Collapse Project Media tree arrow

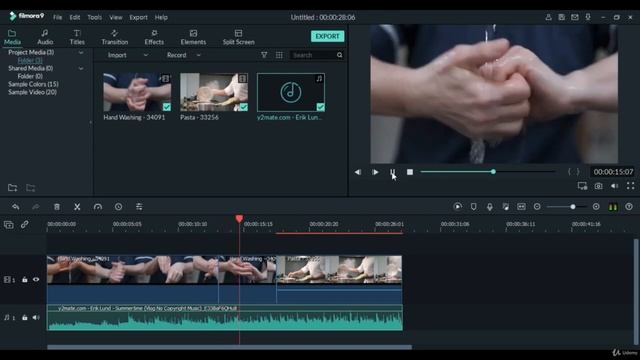(x=81, y=53)
